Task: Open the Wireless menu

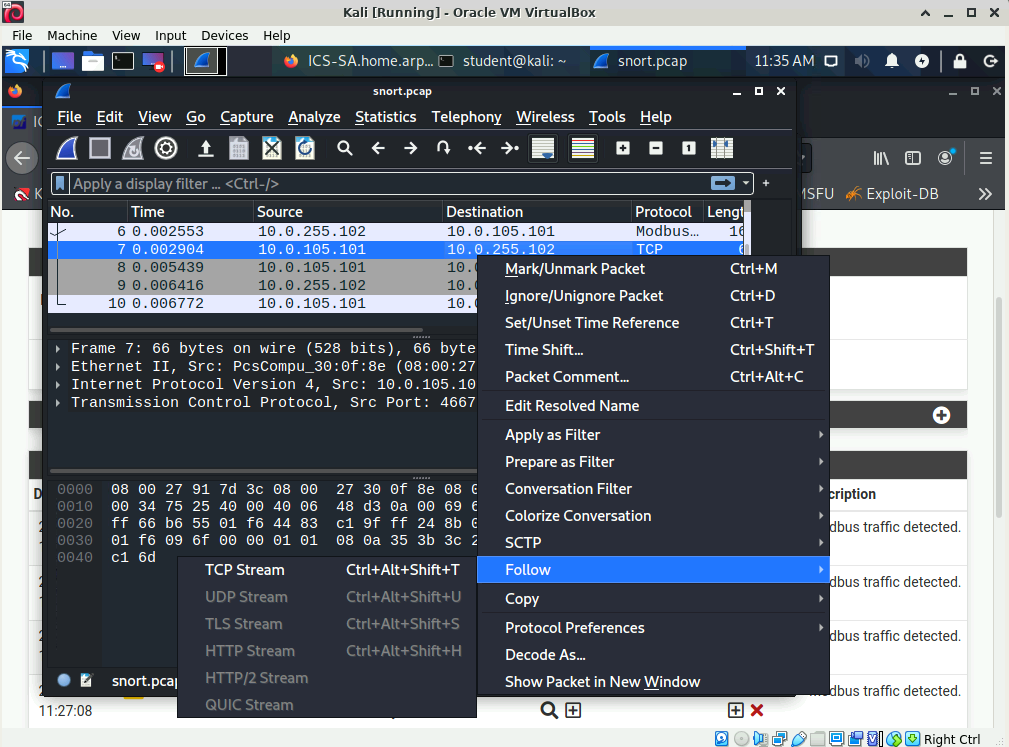Action: pyautogui.click(x=545, y=117)
